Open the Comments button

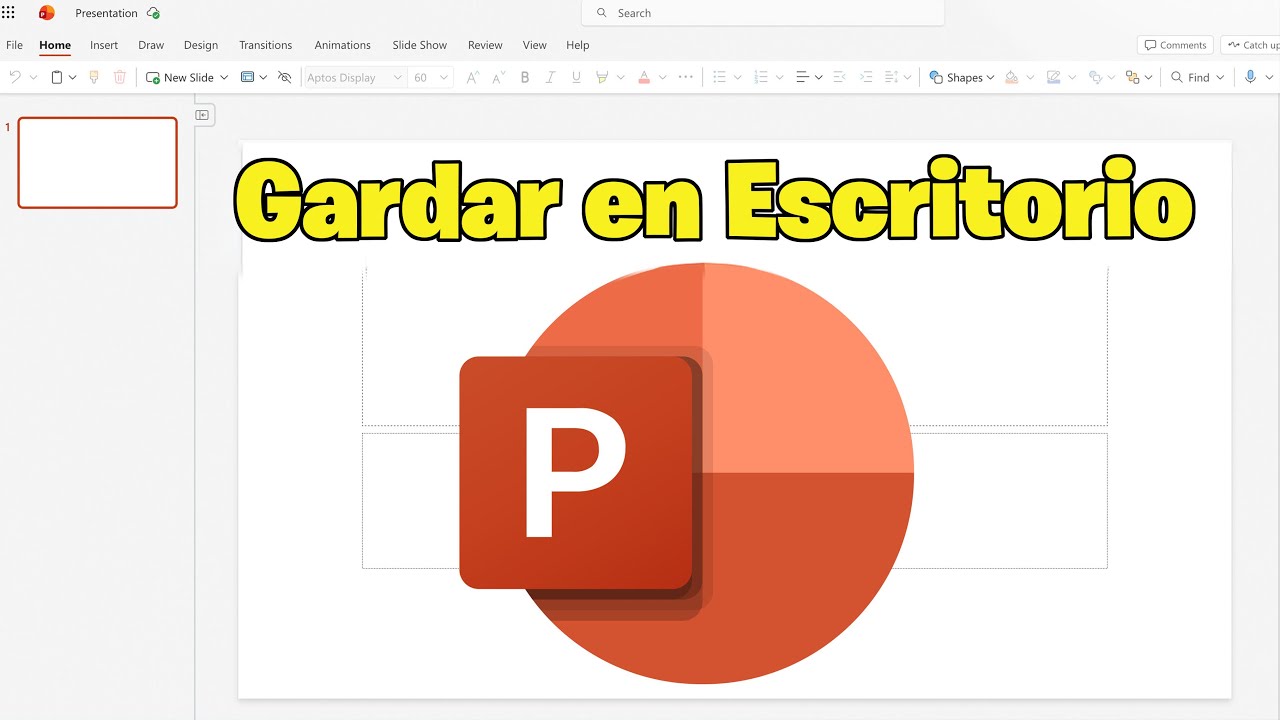(x=1176, y=45)
